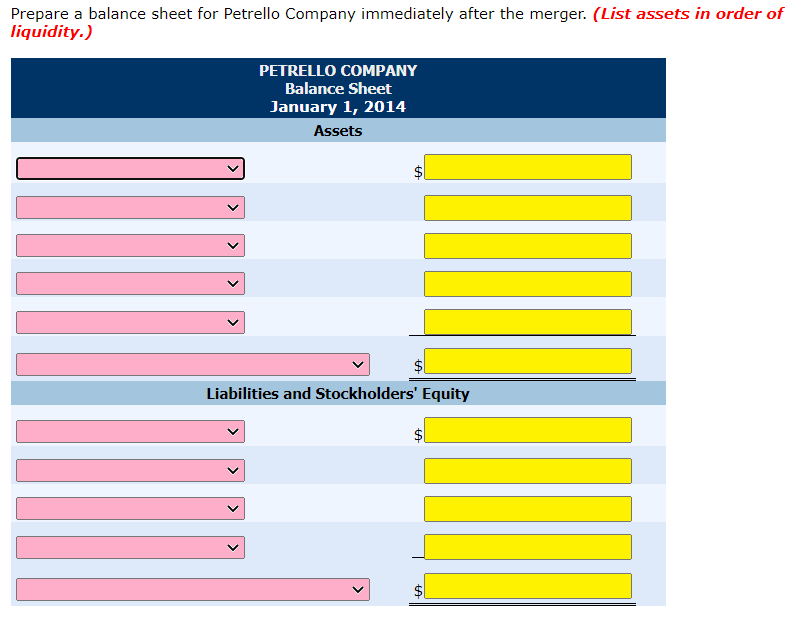Open the first asset account dropdown
805x619 pixels.
[130, 168]
